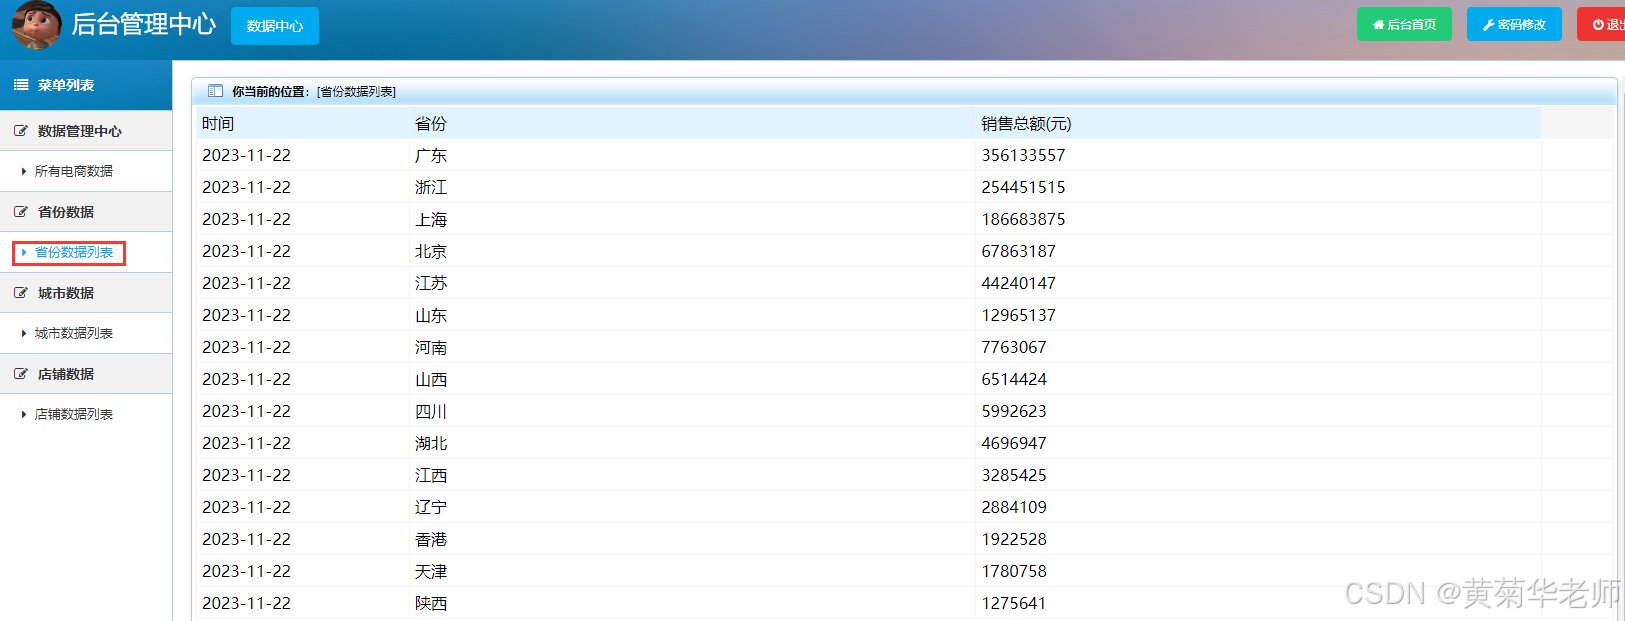This screenshot has height=621, width=1625.
Task: Expand the 店铺数据 section
Action: [86, 374]
